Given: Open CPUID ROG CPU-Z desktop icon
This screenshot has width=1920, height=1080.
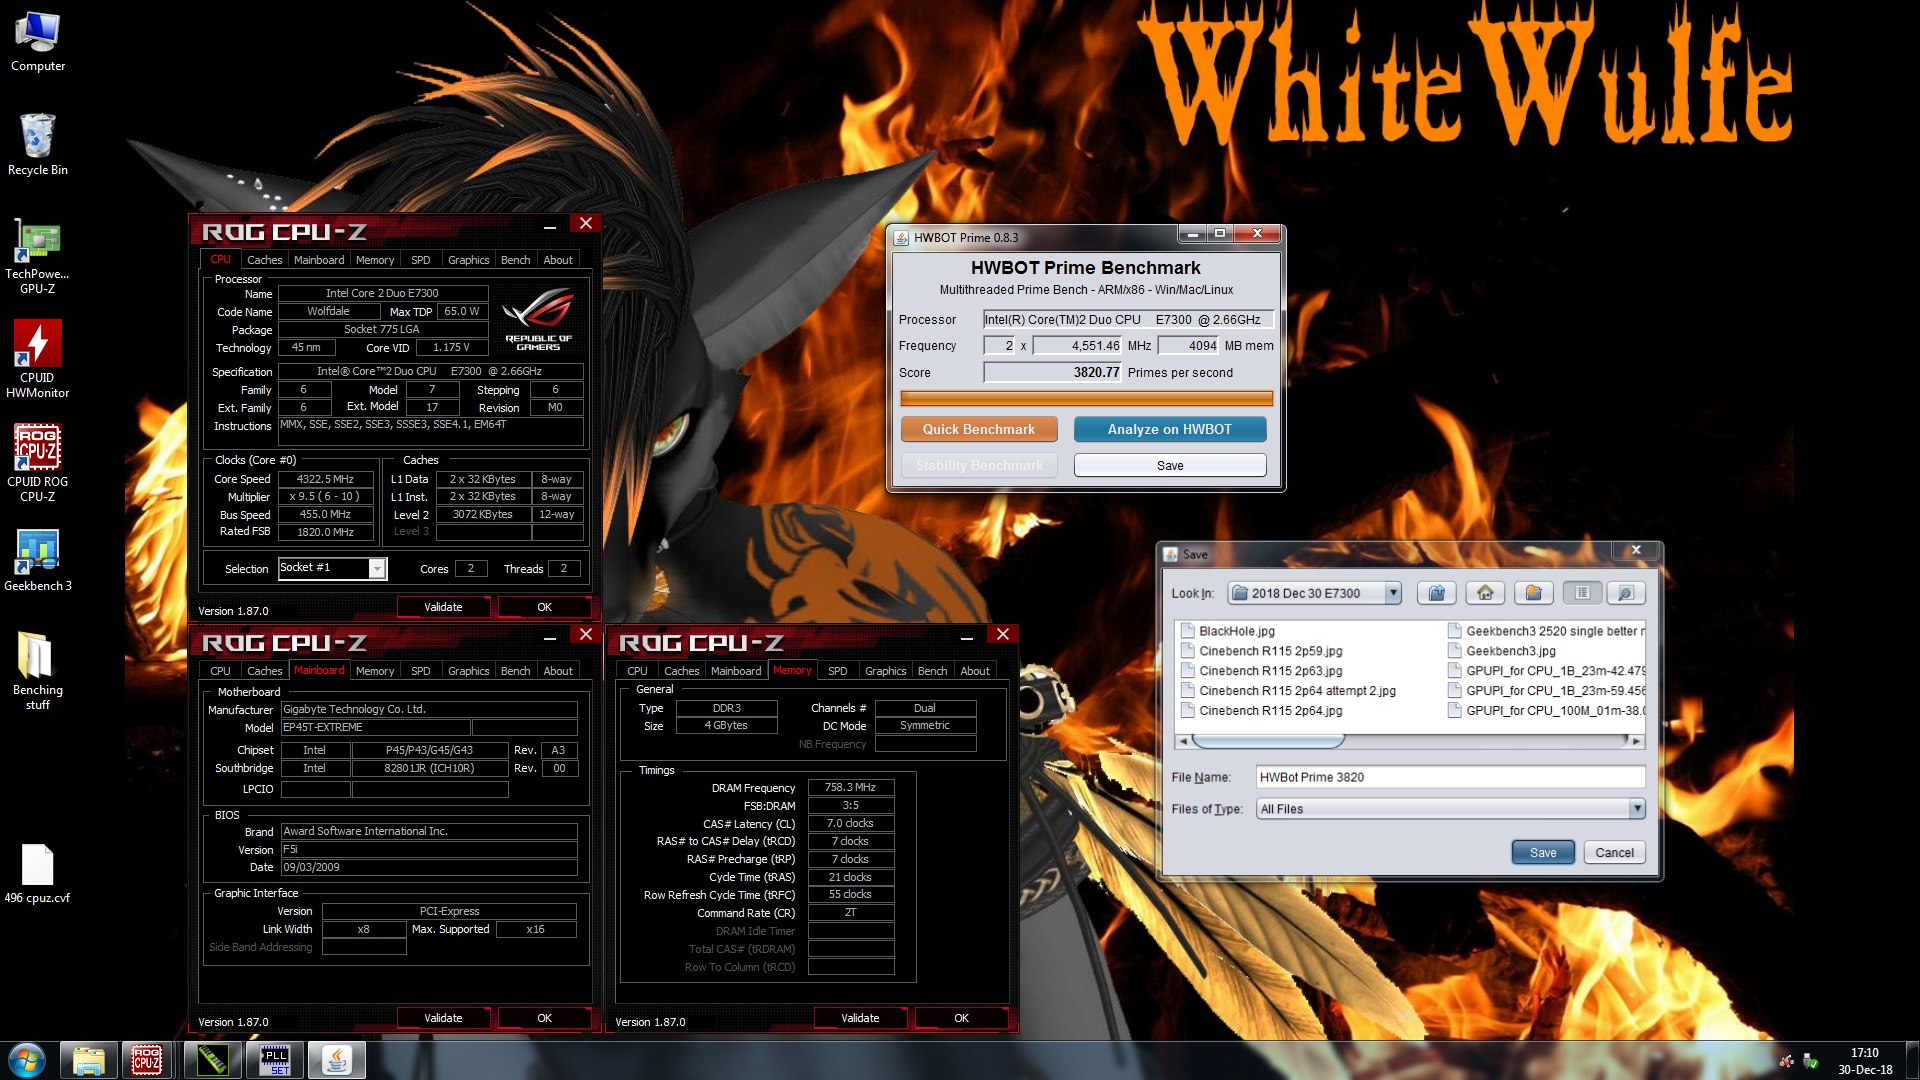Looking at the screenshot, I should 38,462.
